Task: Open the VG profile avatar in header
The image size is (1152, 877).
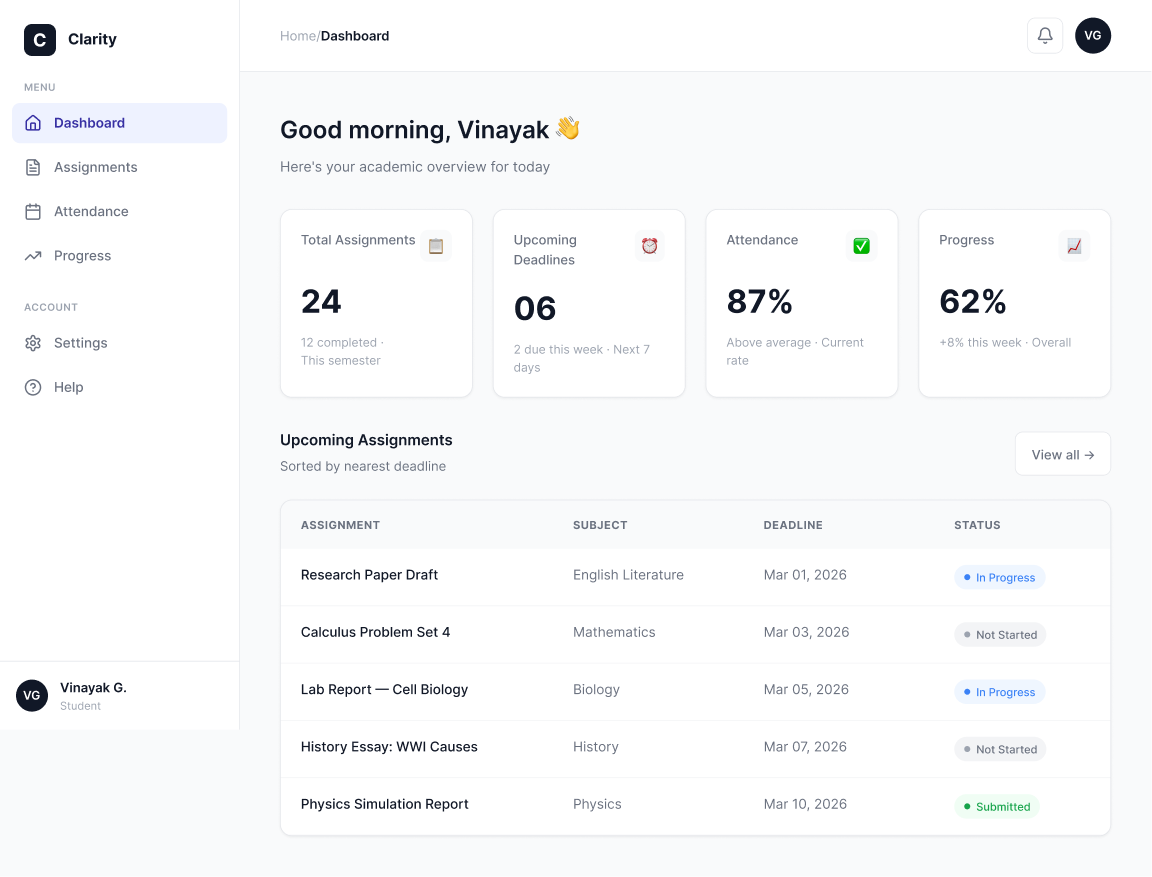Action: [1092, 36]
